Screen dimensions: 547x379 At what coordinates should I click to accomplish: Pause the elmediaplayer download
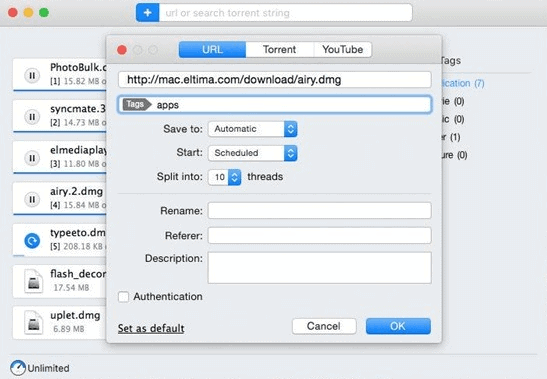[32, 158]
